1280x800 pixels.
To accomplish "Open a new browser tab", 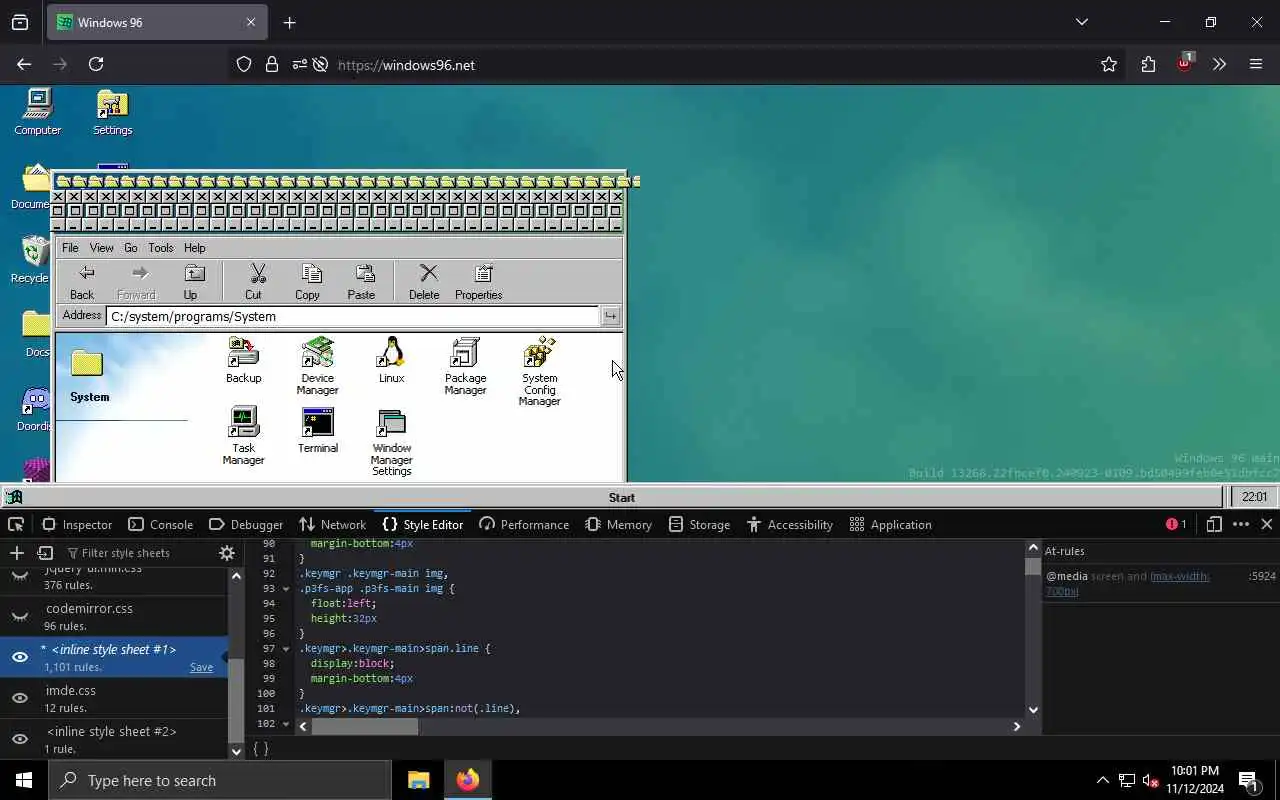I will click(289, 22).
